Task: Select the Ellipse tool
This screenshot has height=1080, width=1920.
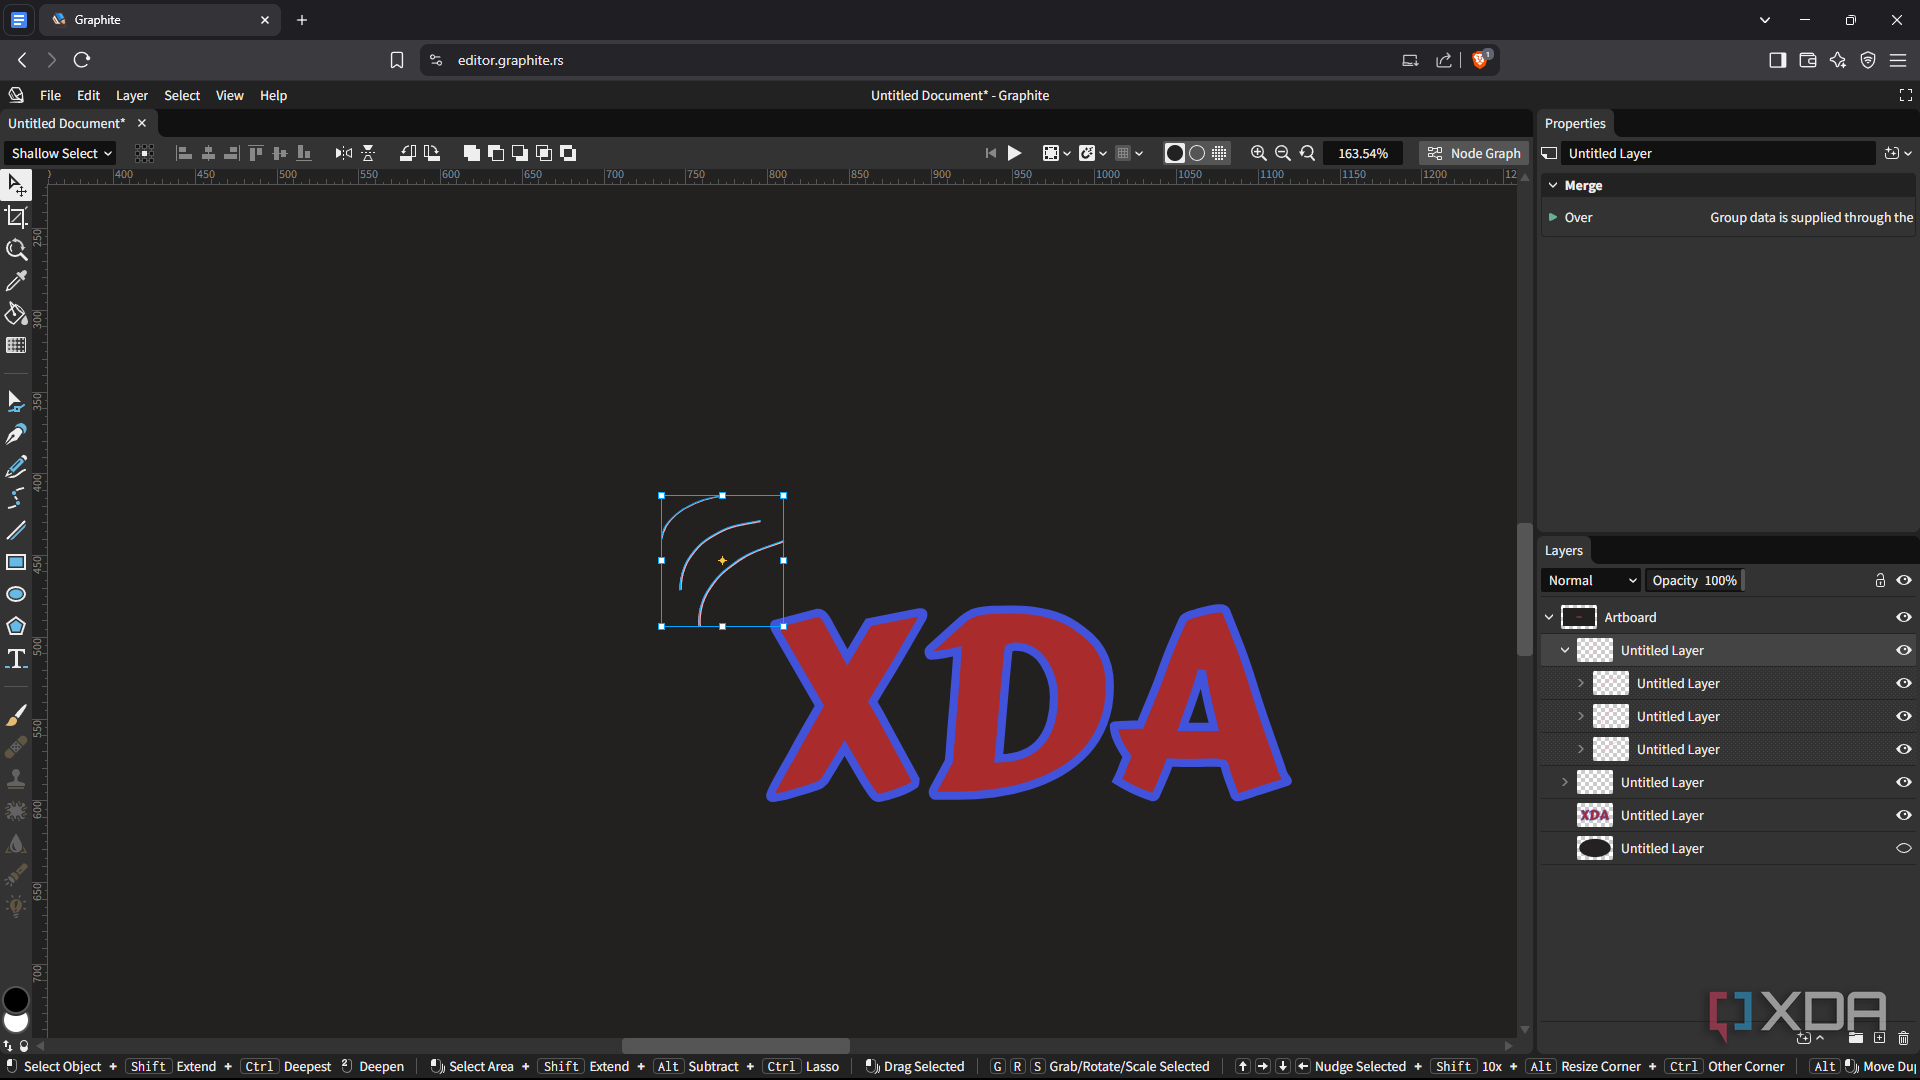Action: pyautogui.click(x=16, y=594)
